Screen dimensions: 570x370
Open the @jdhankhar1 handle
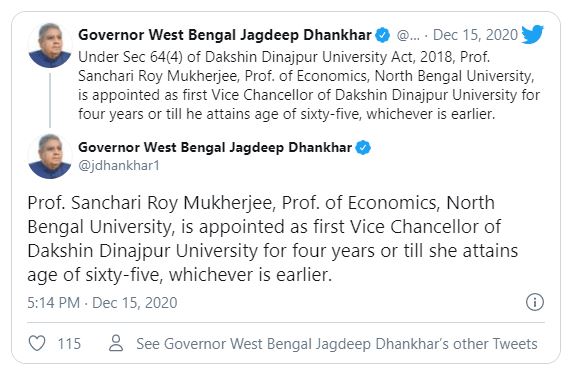[x=119, y=166]
